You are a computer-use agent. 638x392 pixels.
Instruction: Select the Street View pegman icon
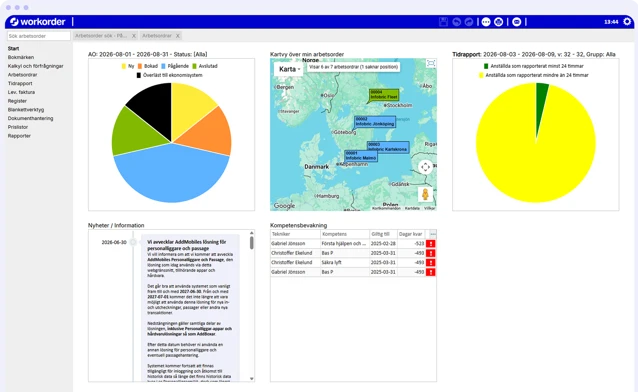(425, 194)
